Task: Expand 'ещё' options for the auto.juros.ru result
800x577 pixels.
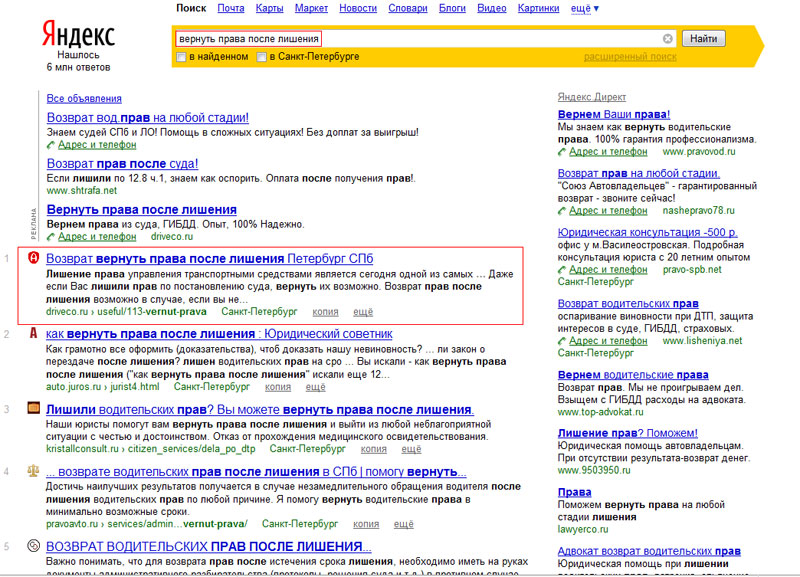Action: point(315,387)
